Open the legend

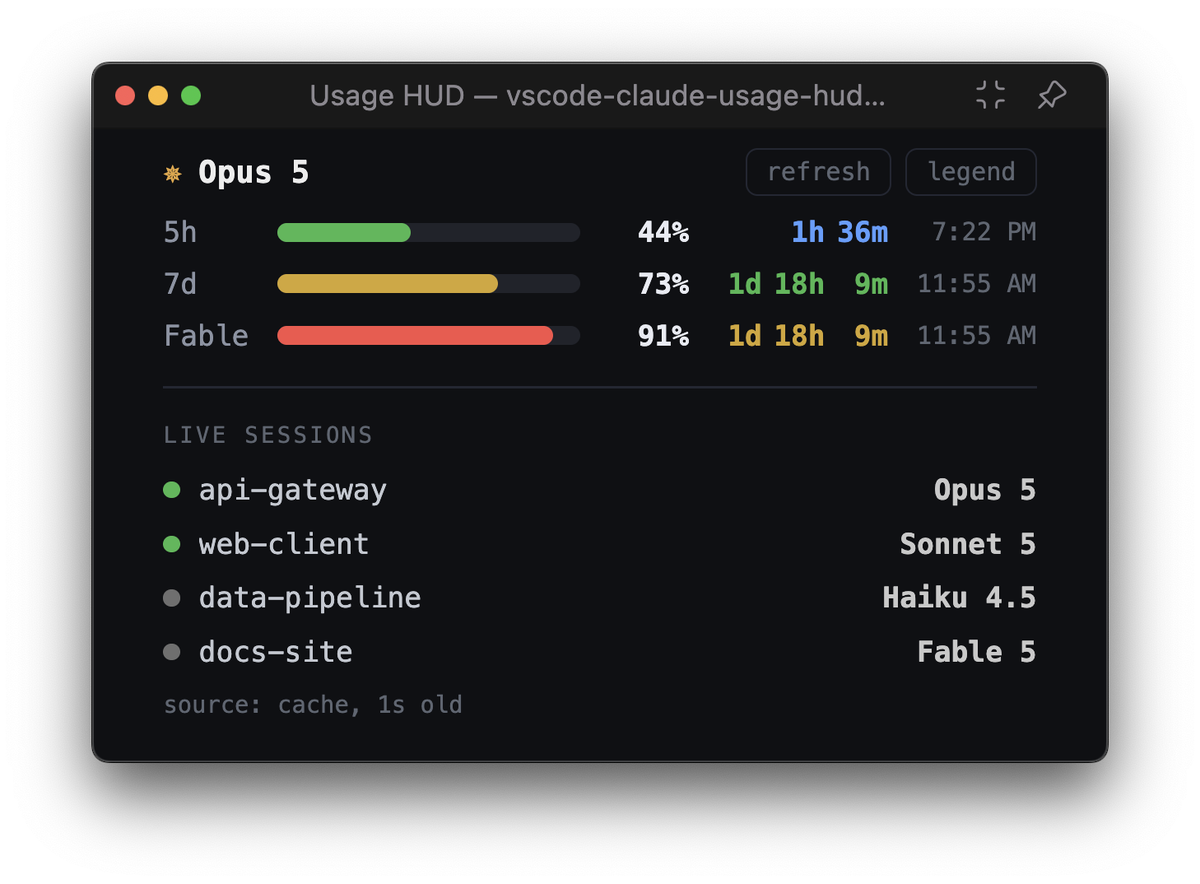(971, 172)
